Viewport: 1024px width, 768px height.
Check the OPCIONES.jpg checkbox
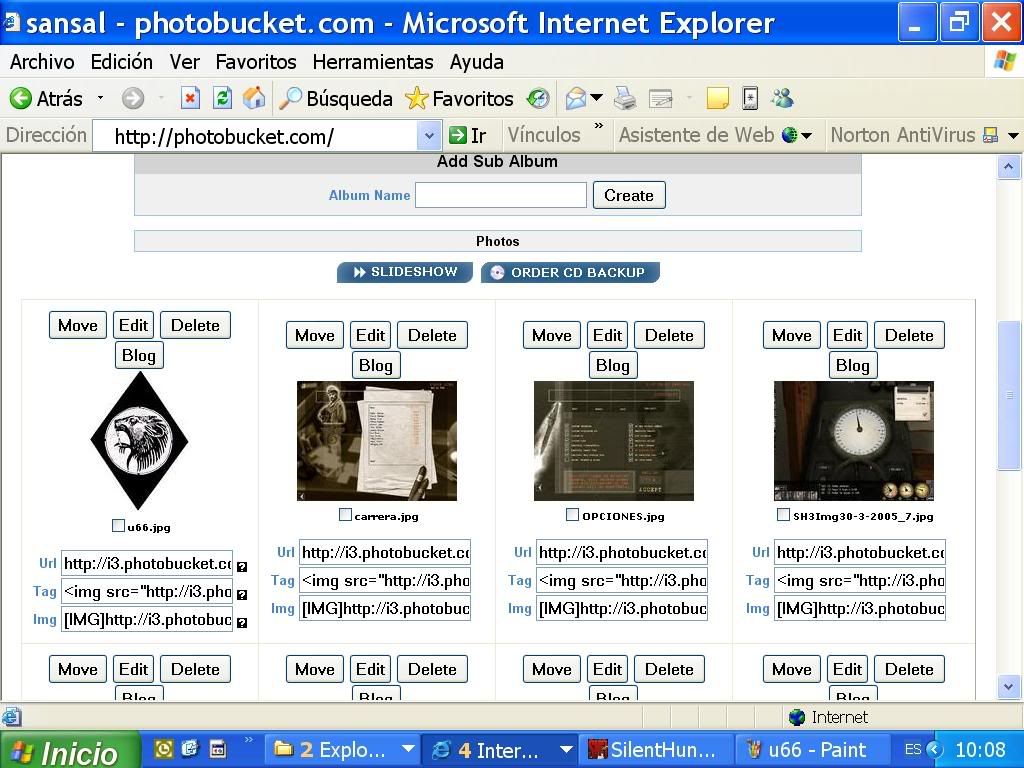tap(572, 515)
